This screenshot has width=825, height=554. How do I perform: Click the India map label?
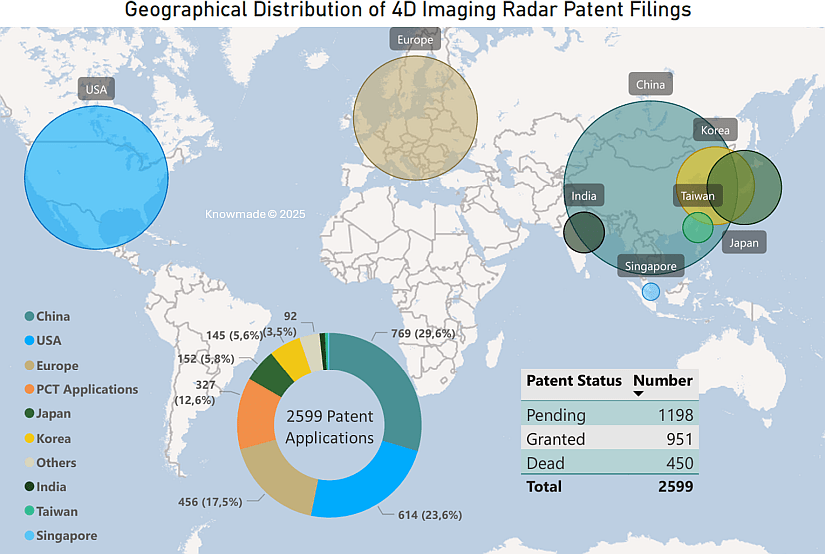click(584, 196)
